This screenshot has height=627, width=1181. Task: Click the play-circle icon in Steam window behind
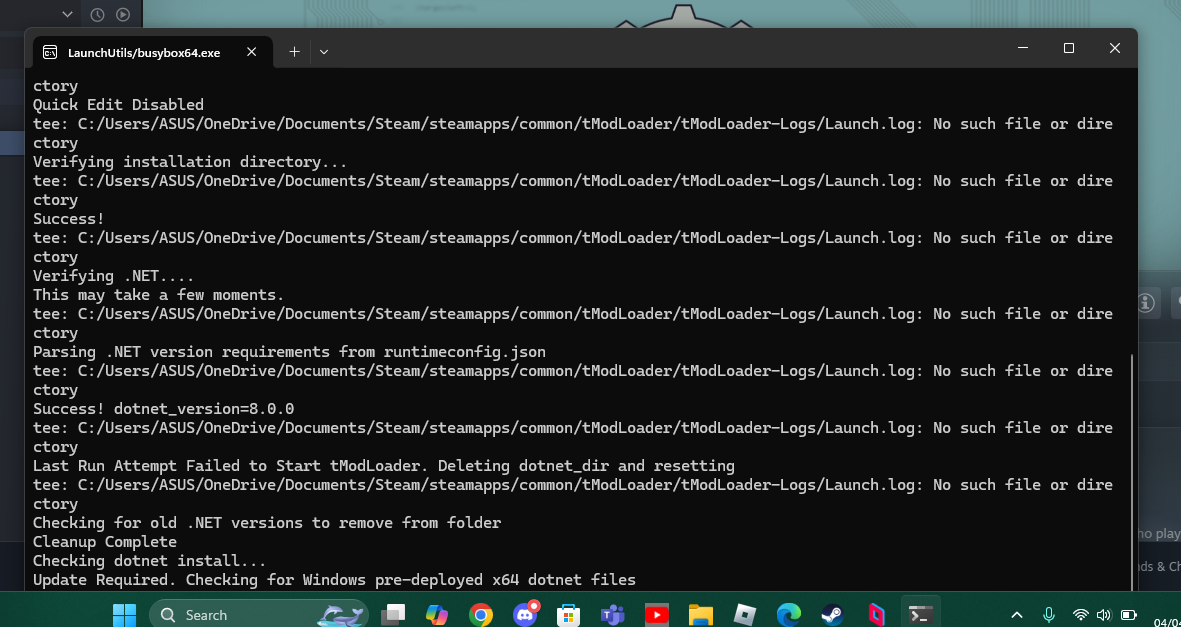click(x=123, y=14)
